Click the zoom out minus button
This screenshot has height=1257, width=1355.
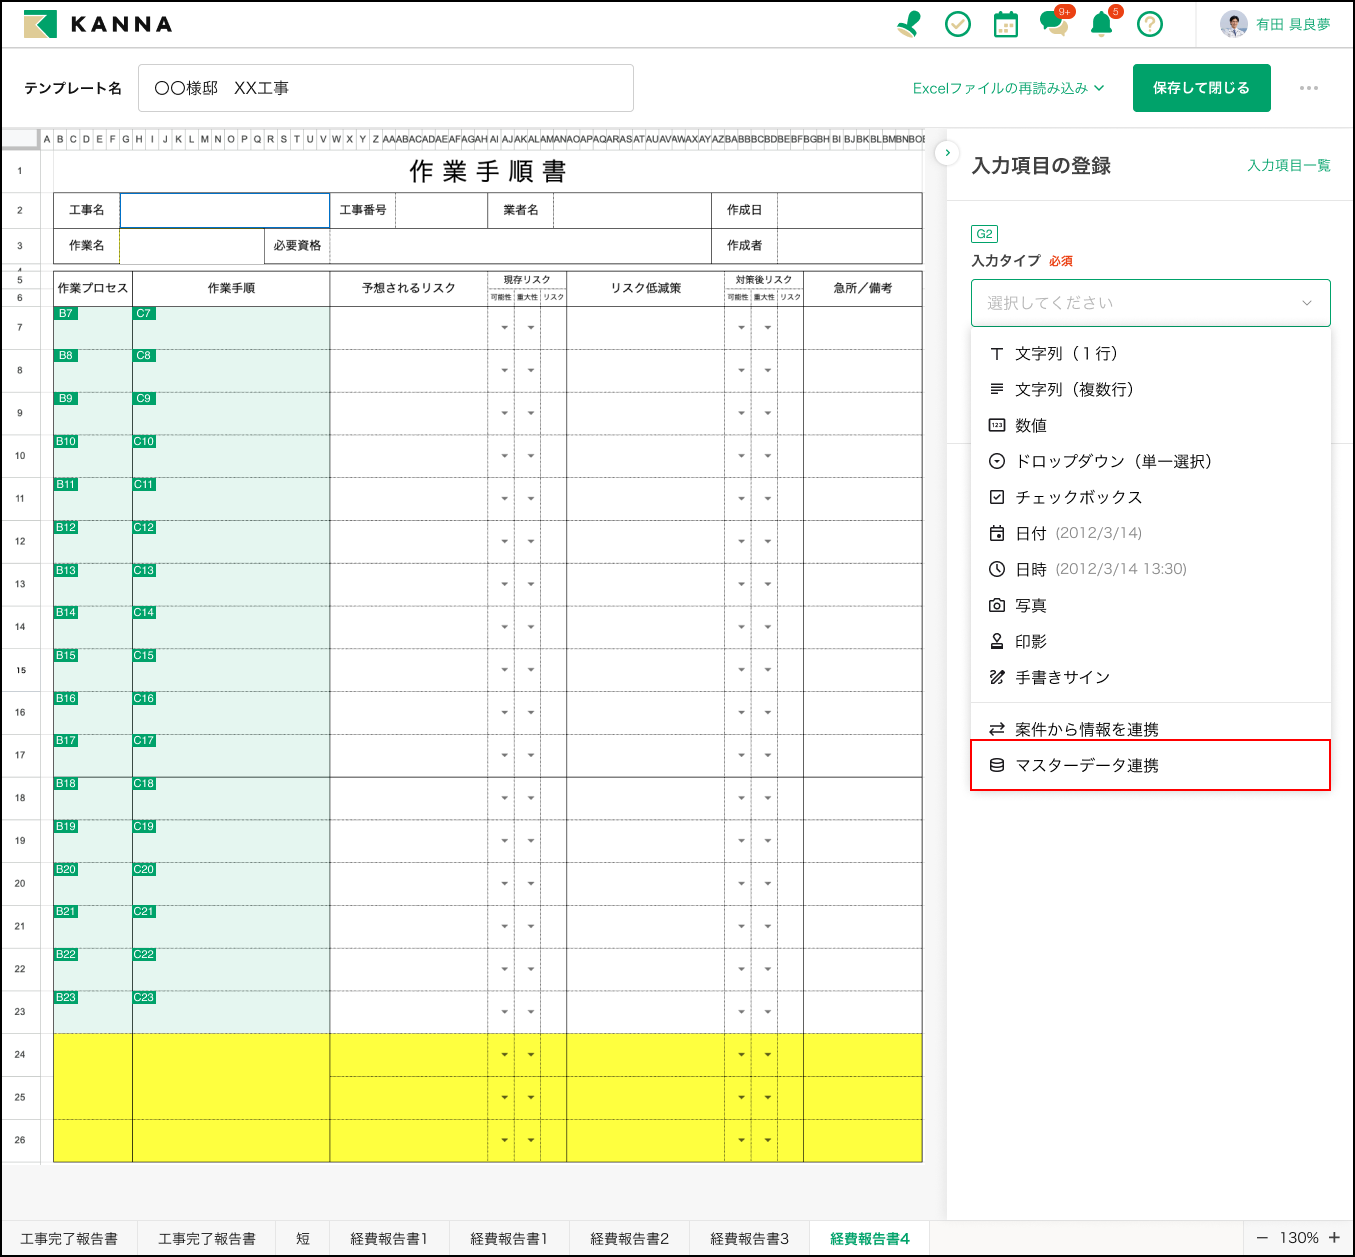1262,1238
